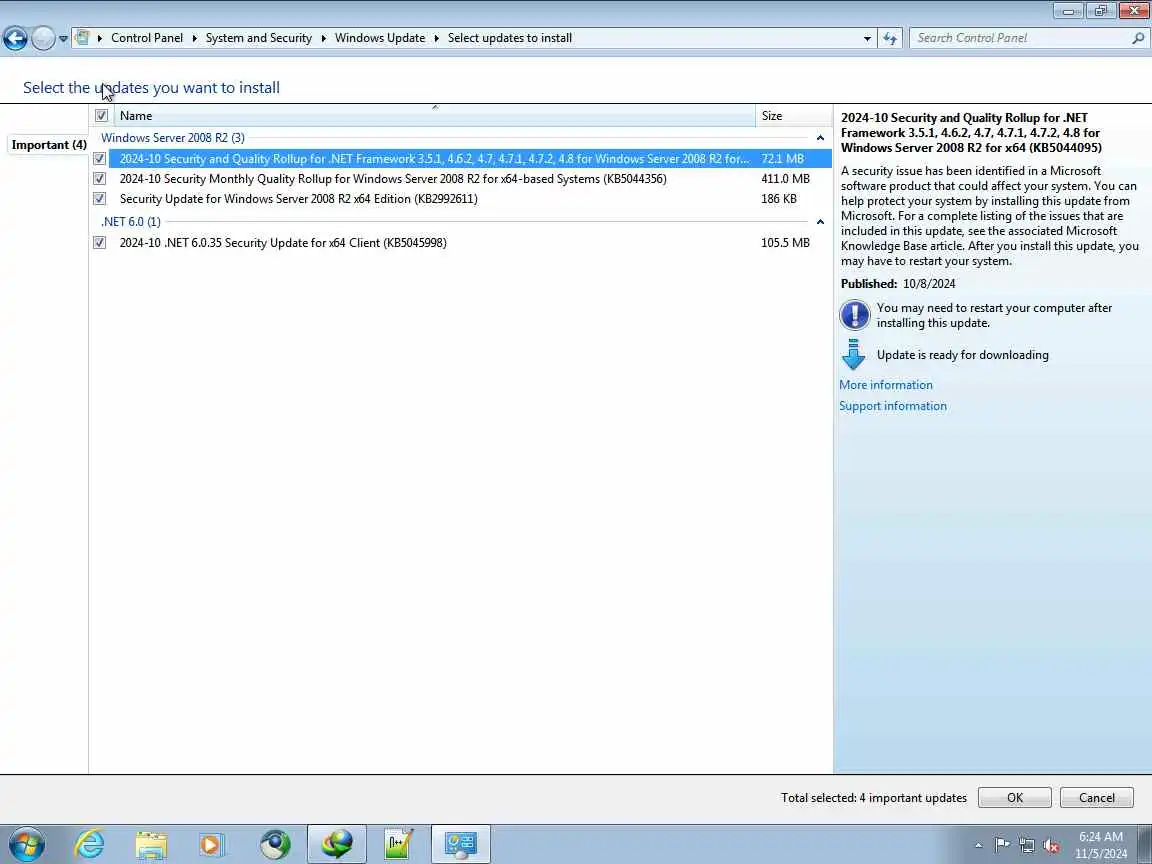This screenshot has height=864, width=1152.
Task: Open the Action Center flag tray icon
Action: 1001,846
